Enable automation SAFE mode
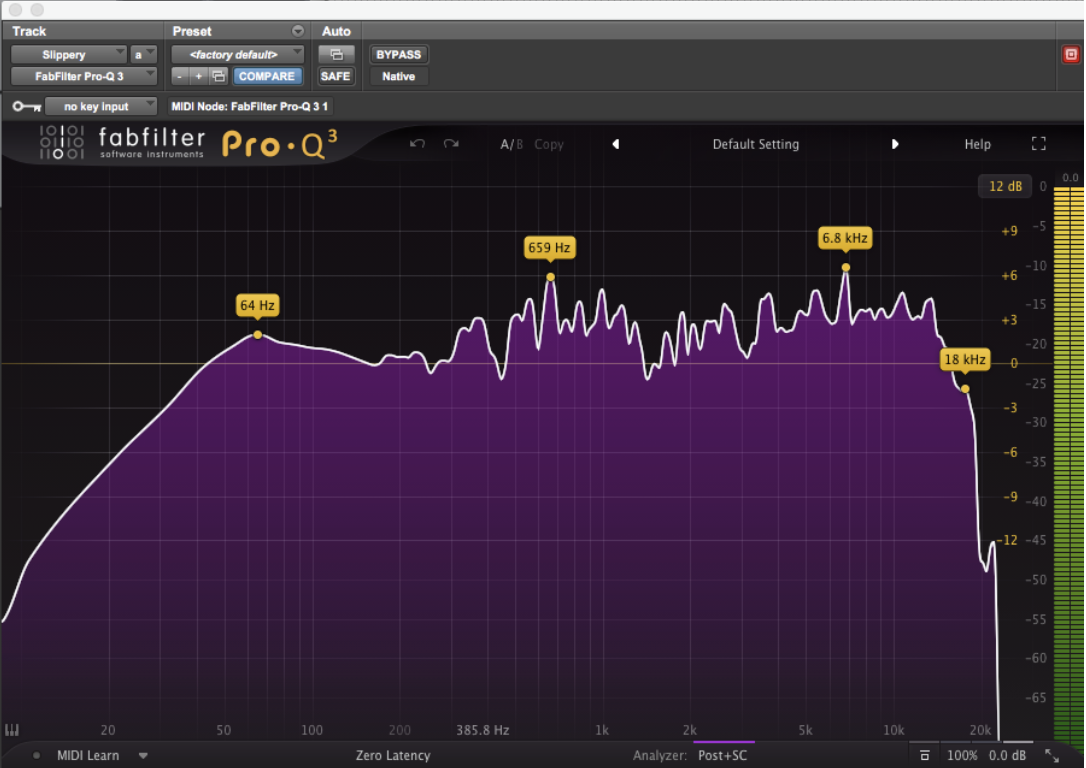The width and height of the screenshot is (1086, 768). point(335,76)
